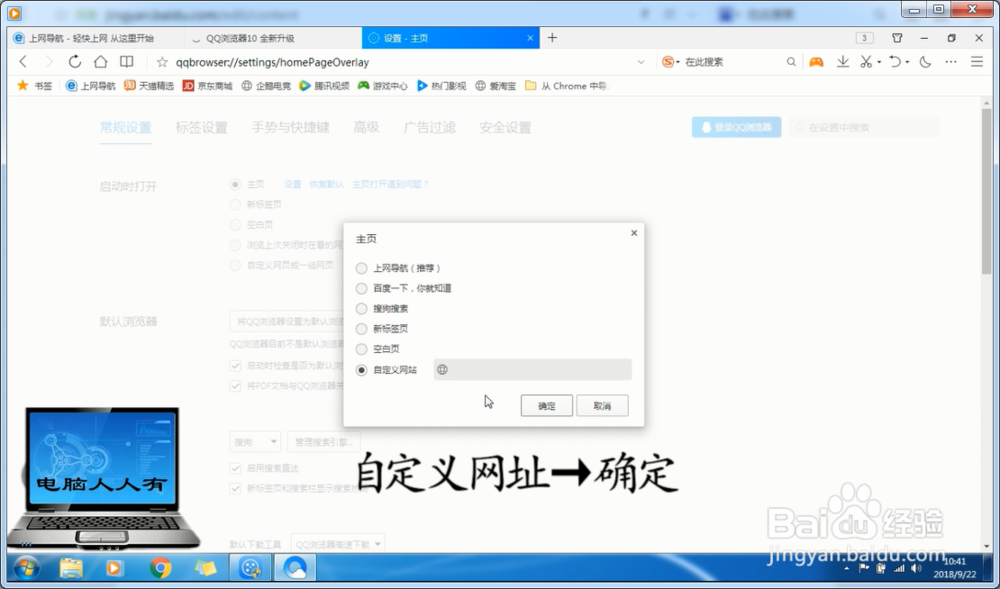Select the 主页 startup radio in settings
The image size is (1000, 589).
point(235,184)
